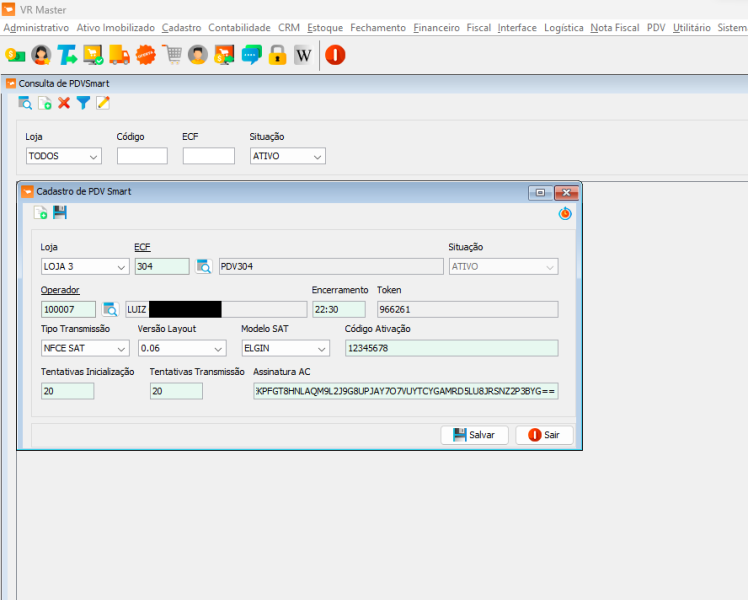Viewport: 748px width, 600px height.
Task: Open the CRM menu
Action: point(289,28)
